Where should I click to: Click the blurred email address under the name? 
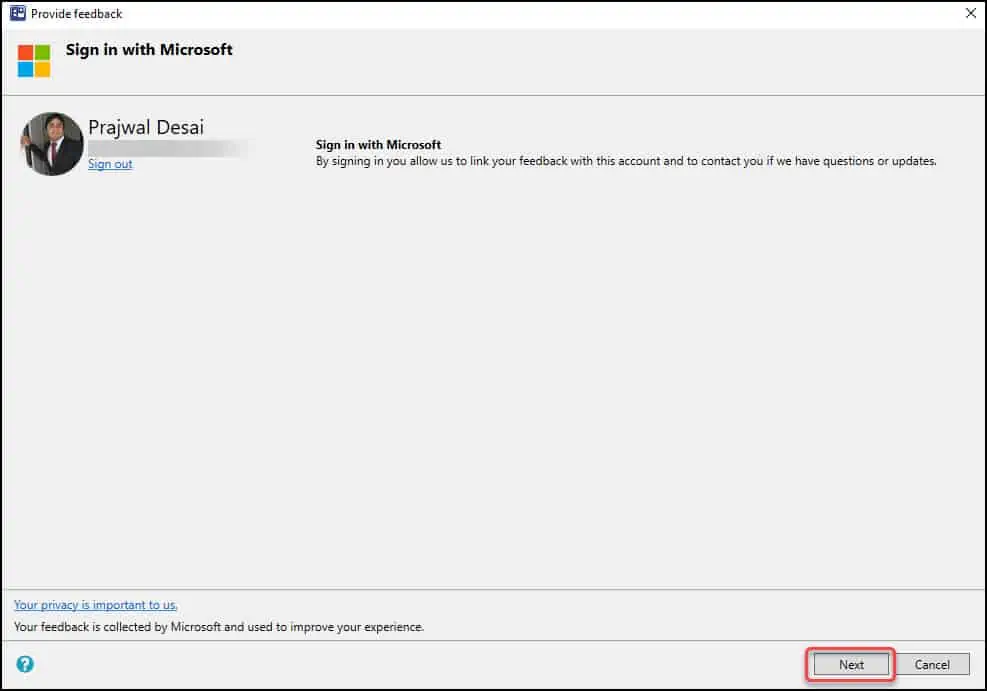[167, 149]
